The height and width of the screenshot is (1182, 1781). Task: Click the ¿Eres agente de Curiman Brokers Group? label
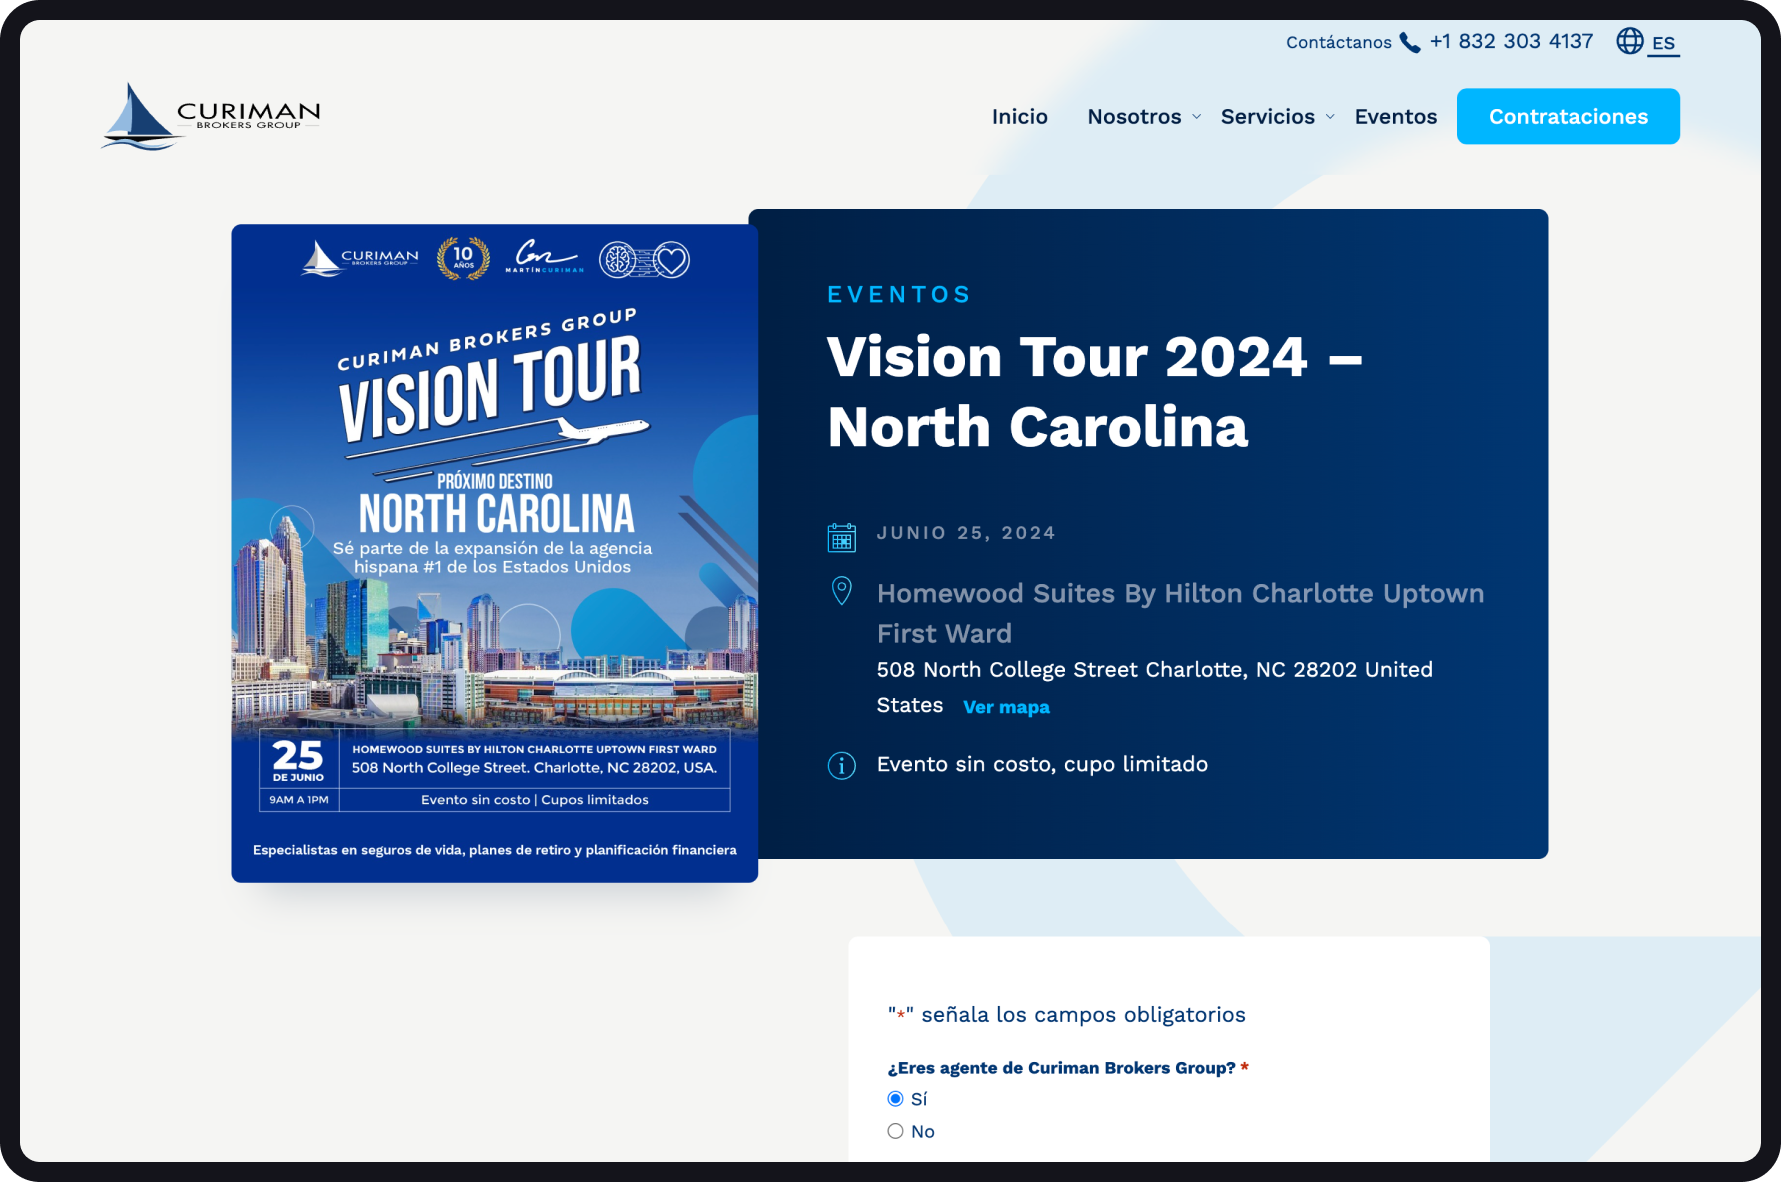(1068, 1068)
